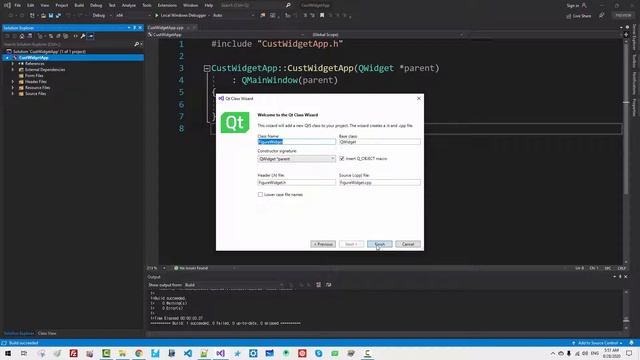Click Cancel in the Qt Class Wizard
Image resolution: width=640 pixels, height=360 pixels.
pos(408,244)
